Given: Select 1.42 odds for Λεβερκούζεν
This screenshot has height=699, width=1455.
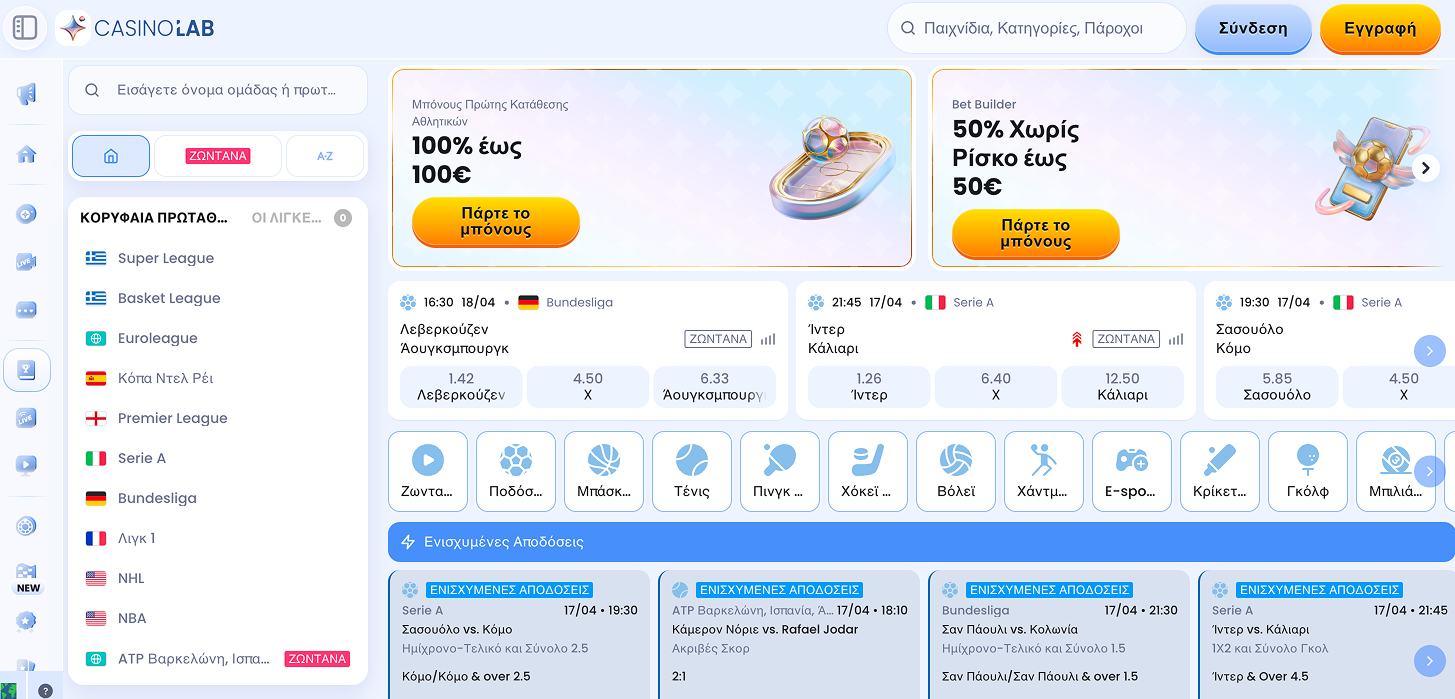Looking at the screenshot, I should point(461,386).
